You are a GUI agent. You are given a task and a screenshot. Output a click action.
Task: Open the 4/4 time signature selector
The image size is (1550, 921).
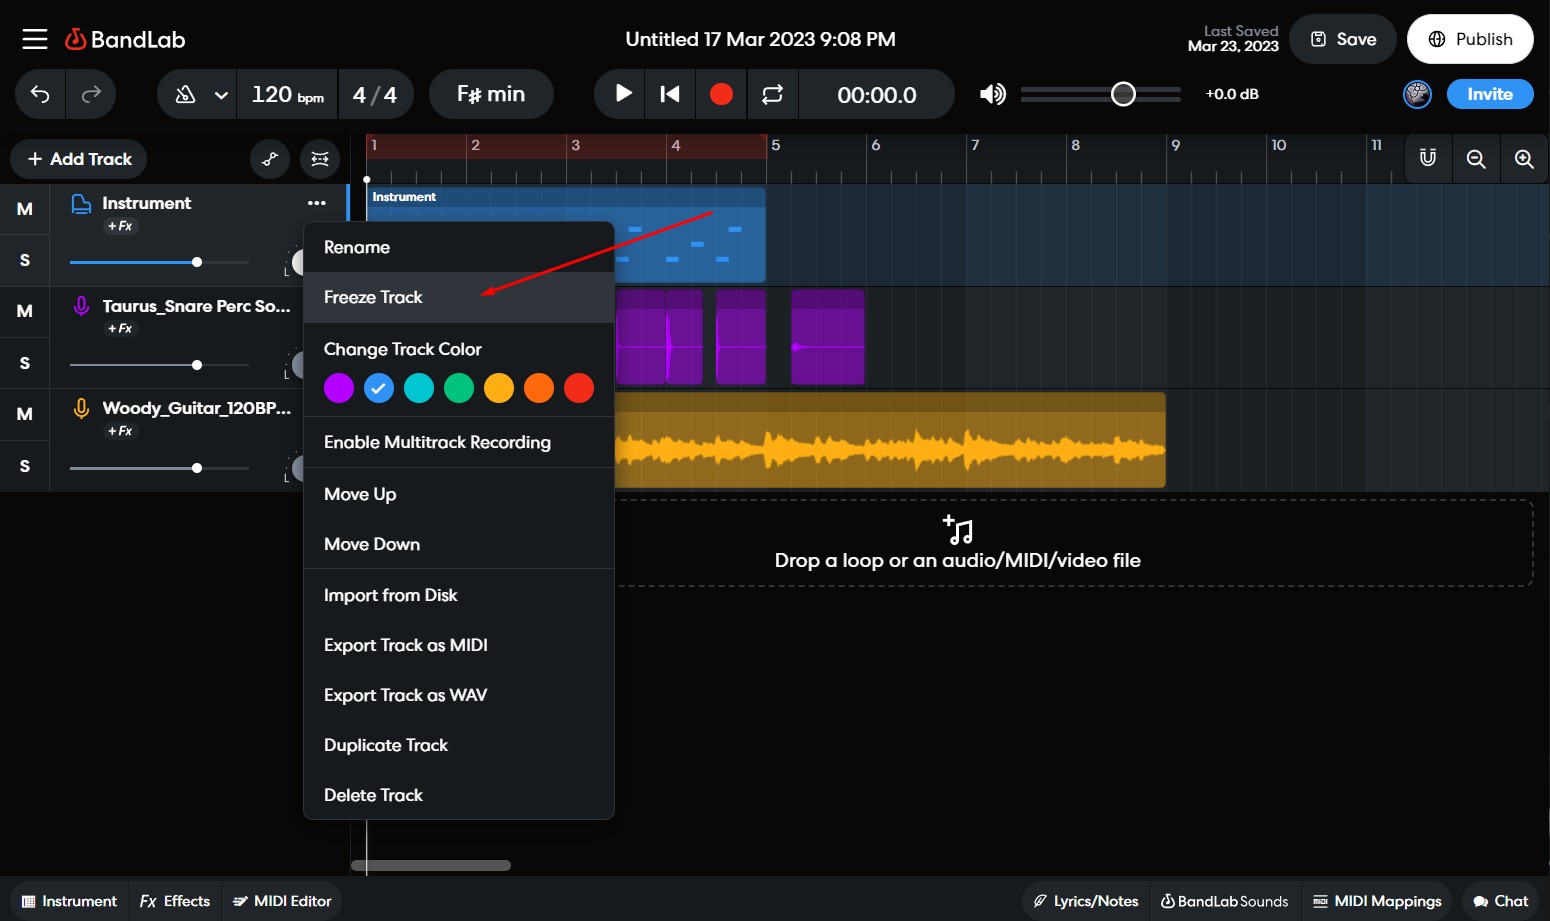coord(377,93)
